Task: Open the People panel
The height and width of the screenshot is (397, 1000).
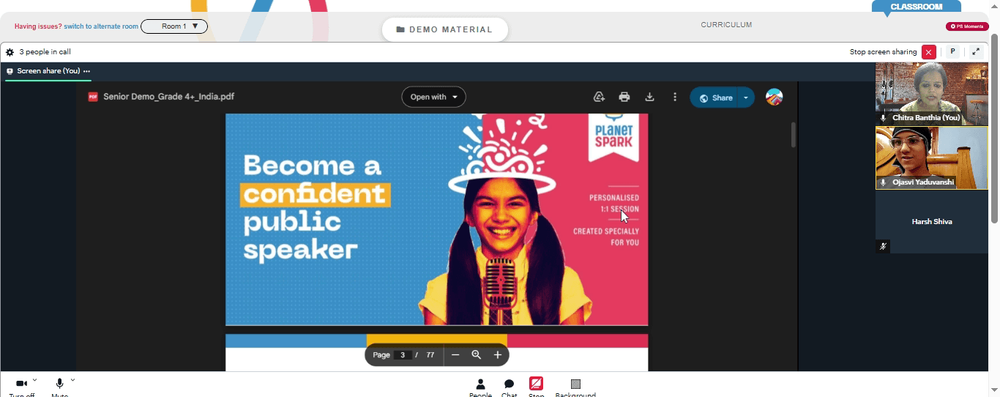Action: click(480, 386)
